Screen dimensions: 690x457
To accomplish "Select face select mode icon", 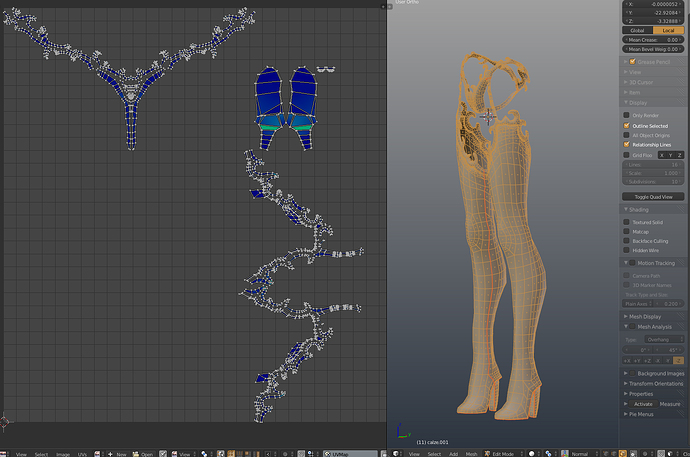I will pyautogui.click(x=623, y=453).
